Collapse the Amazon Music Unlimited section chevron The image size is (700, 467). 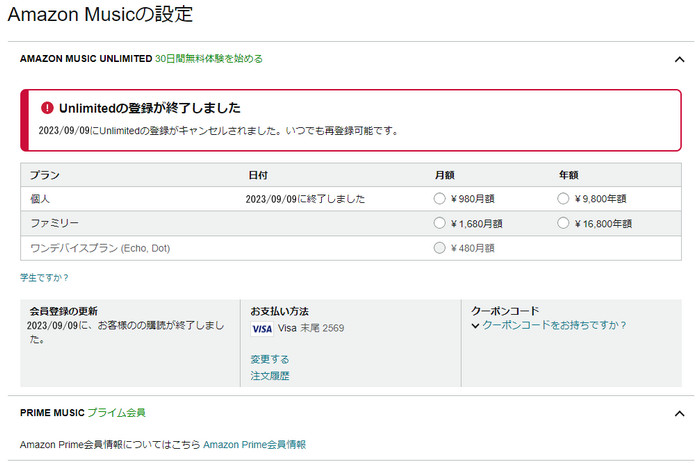click(x=679, y=59)
